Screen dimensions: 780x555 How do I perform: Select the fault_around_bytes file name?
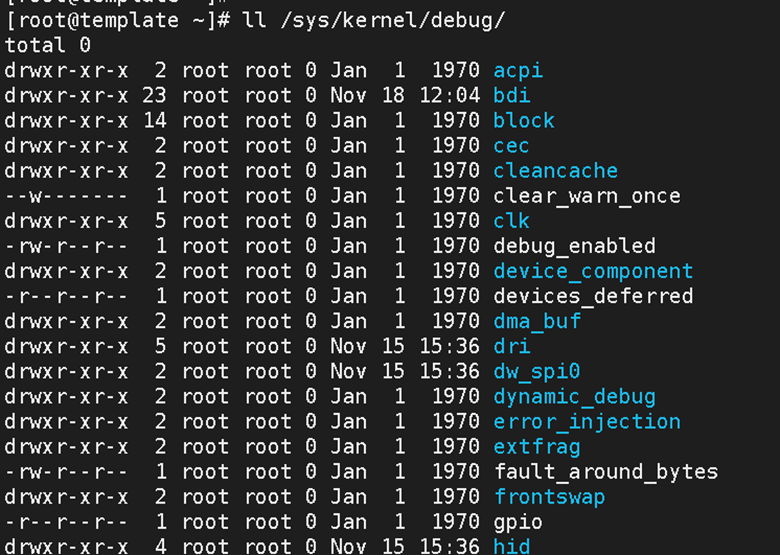606,472
